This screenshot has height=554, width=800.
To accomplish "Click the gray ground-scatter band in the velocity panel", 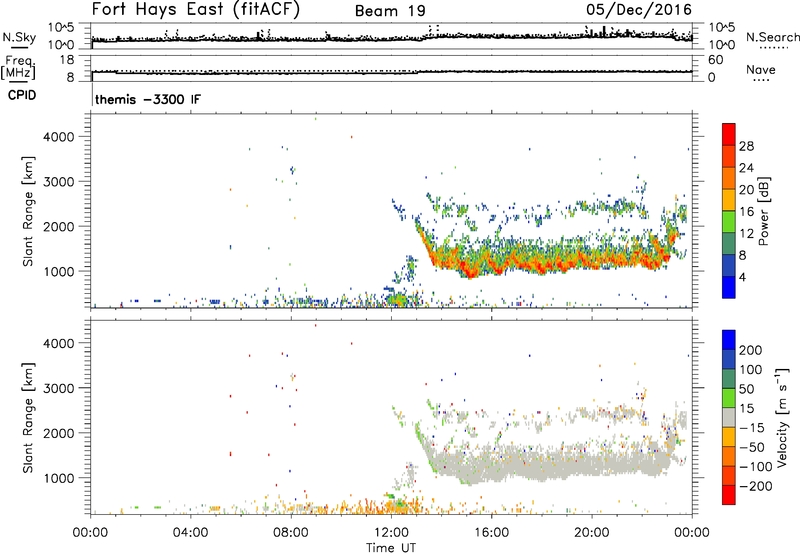I will point(551,463).
